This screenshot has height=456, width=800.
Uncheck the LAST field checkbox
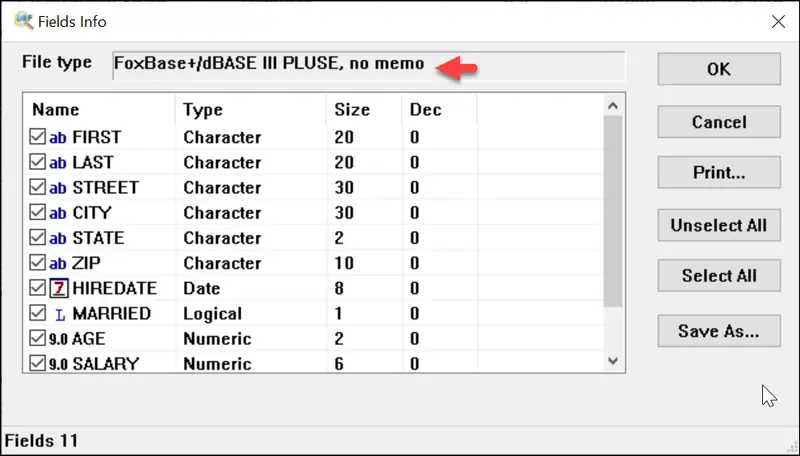[x=37, y=162]
